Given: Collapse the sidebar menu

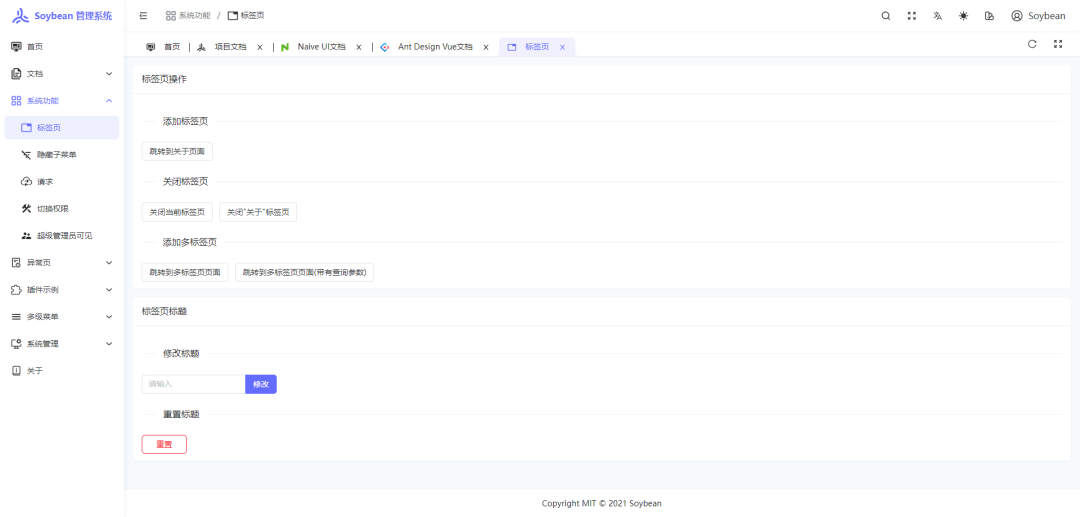Looking at the screenshot, I should (x=143, y=16).
